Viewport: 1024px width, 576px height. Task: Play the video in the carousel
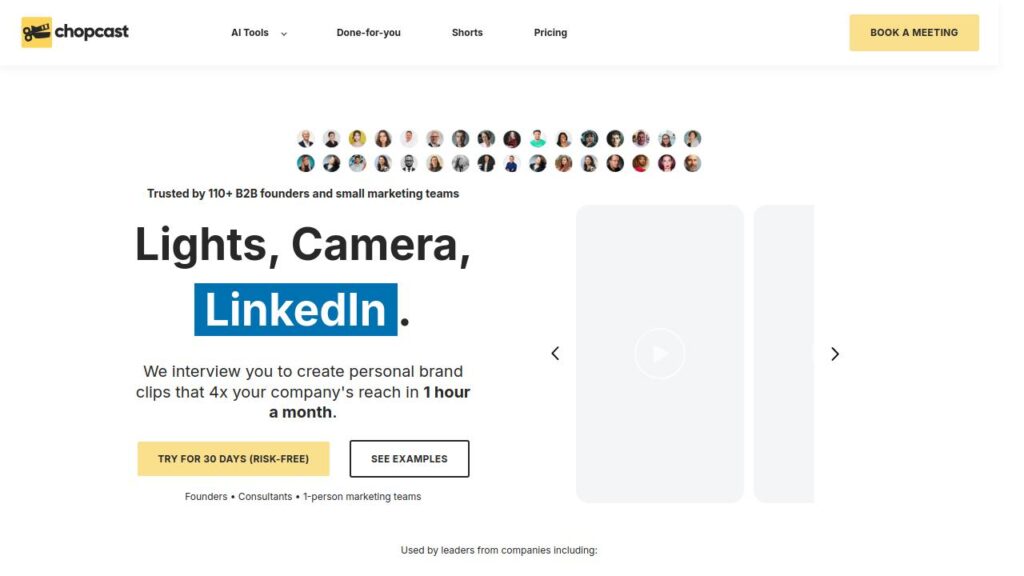[x=659, y=354]
